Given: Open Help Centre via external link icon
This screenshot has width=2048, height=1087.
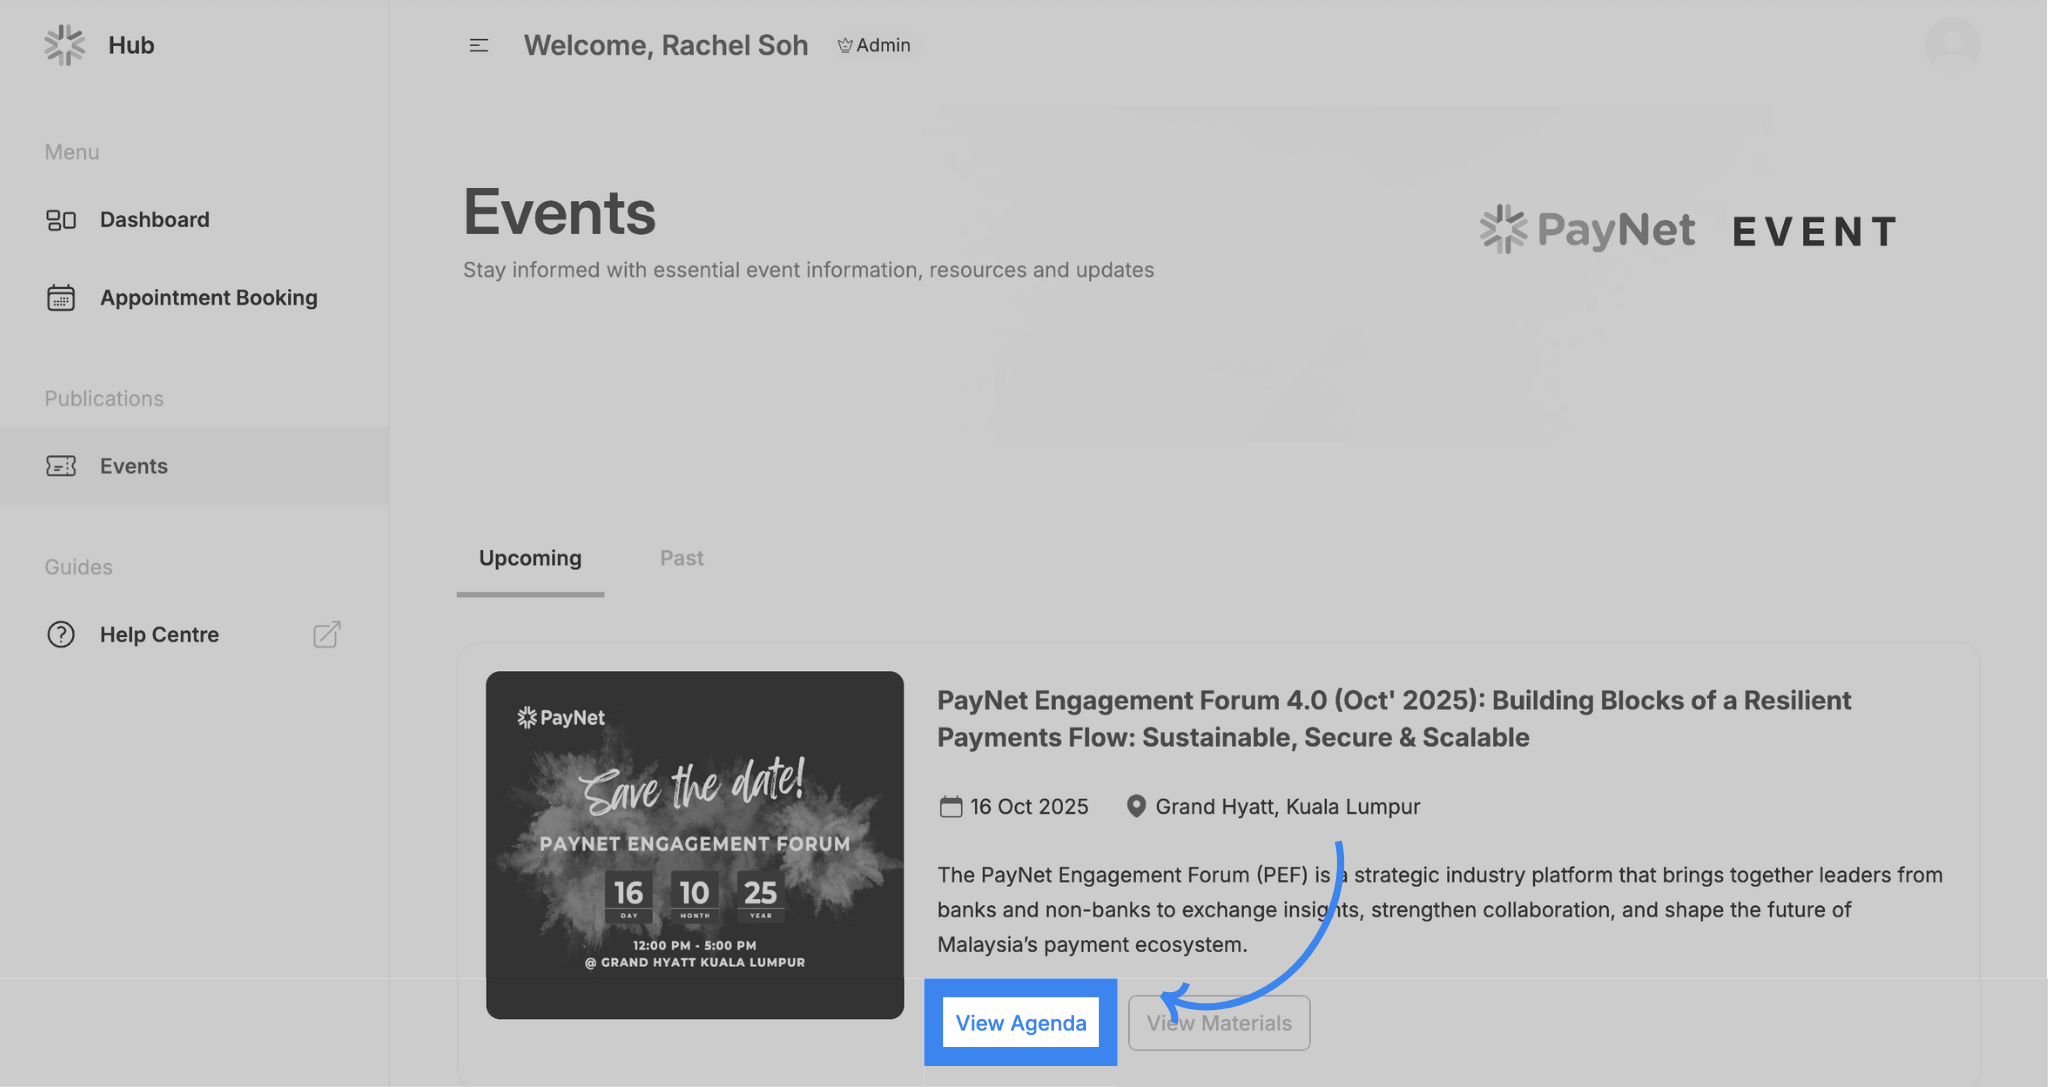Looking at the screenshot, I should tap(326, 634).
